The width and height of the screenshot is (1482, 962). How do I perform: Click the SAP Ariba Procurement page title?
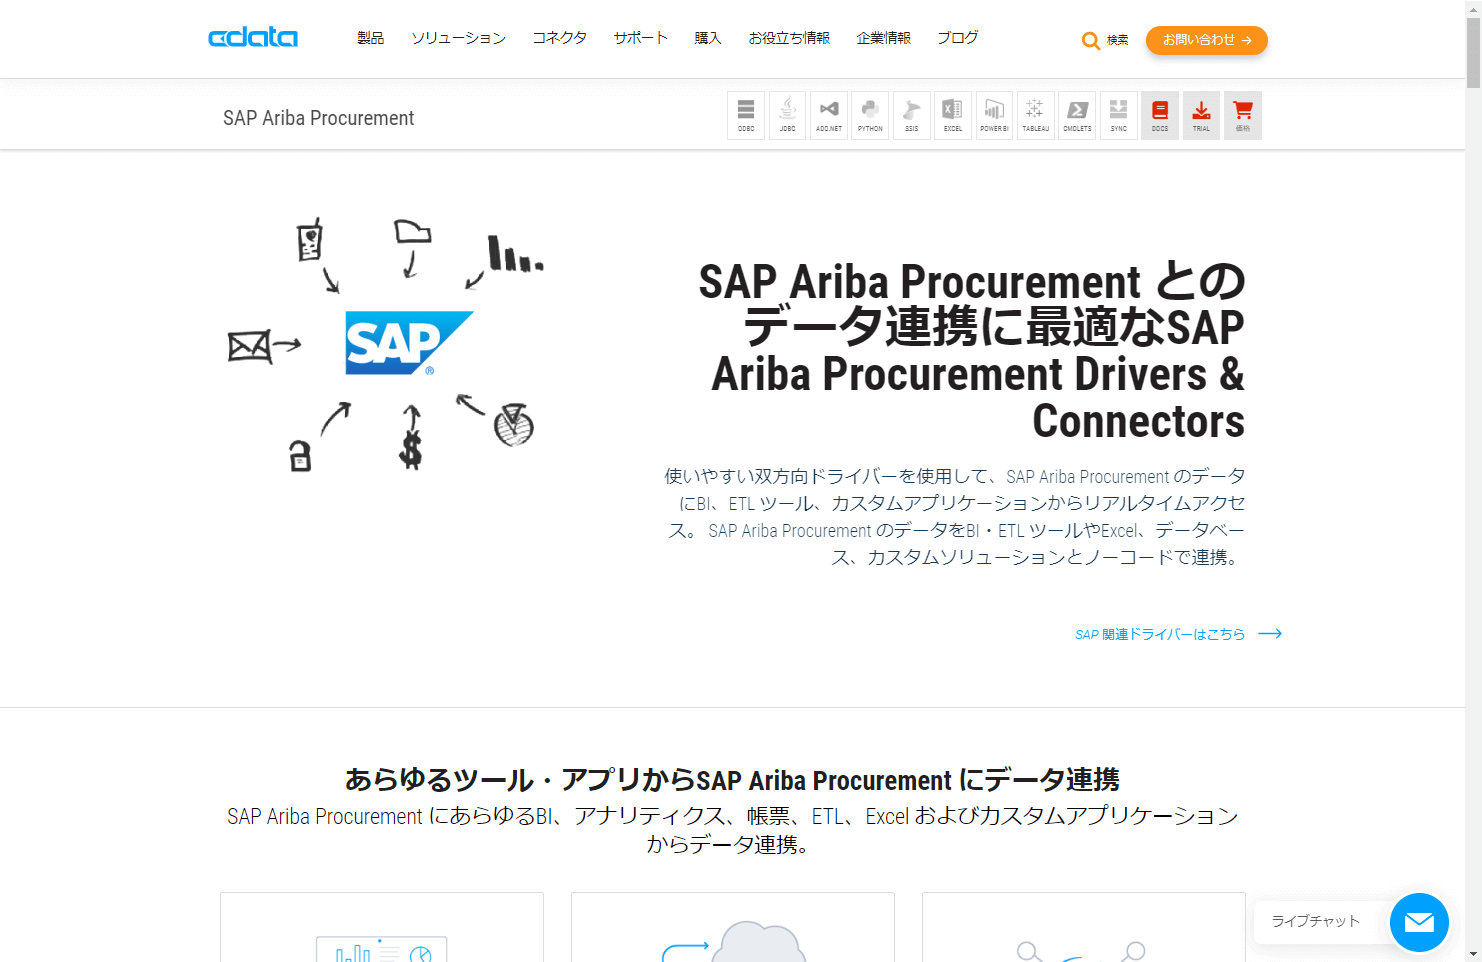coord(318,118)
